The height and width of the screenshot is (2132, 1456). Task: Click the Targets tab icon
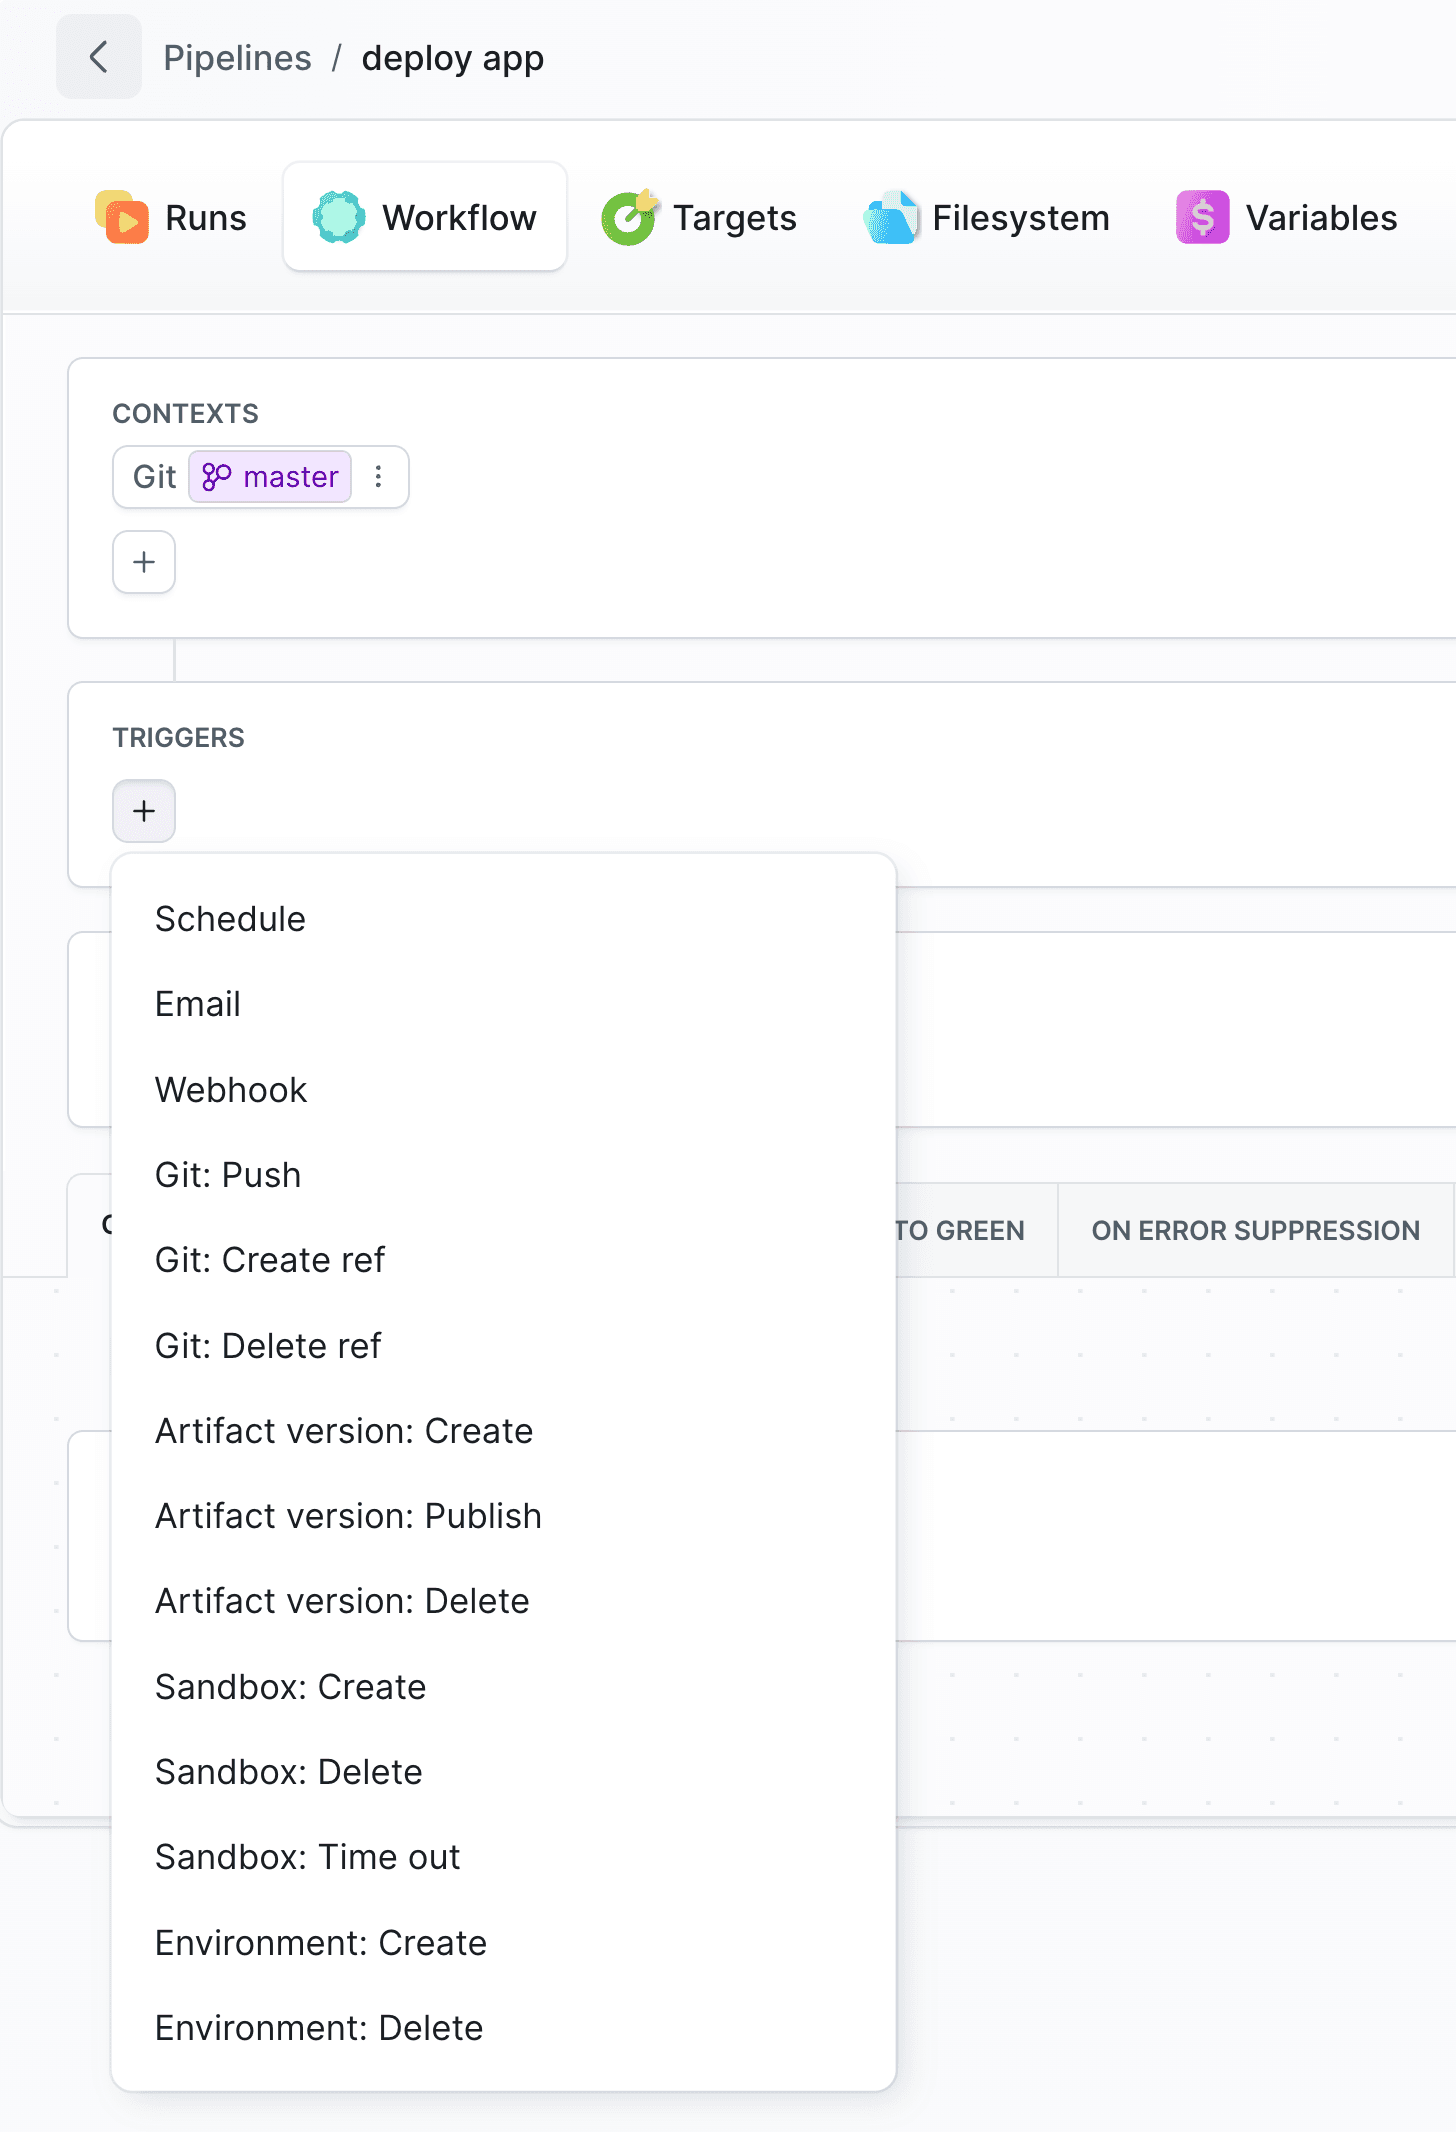(x=629, y=217)
